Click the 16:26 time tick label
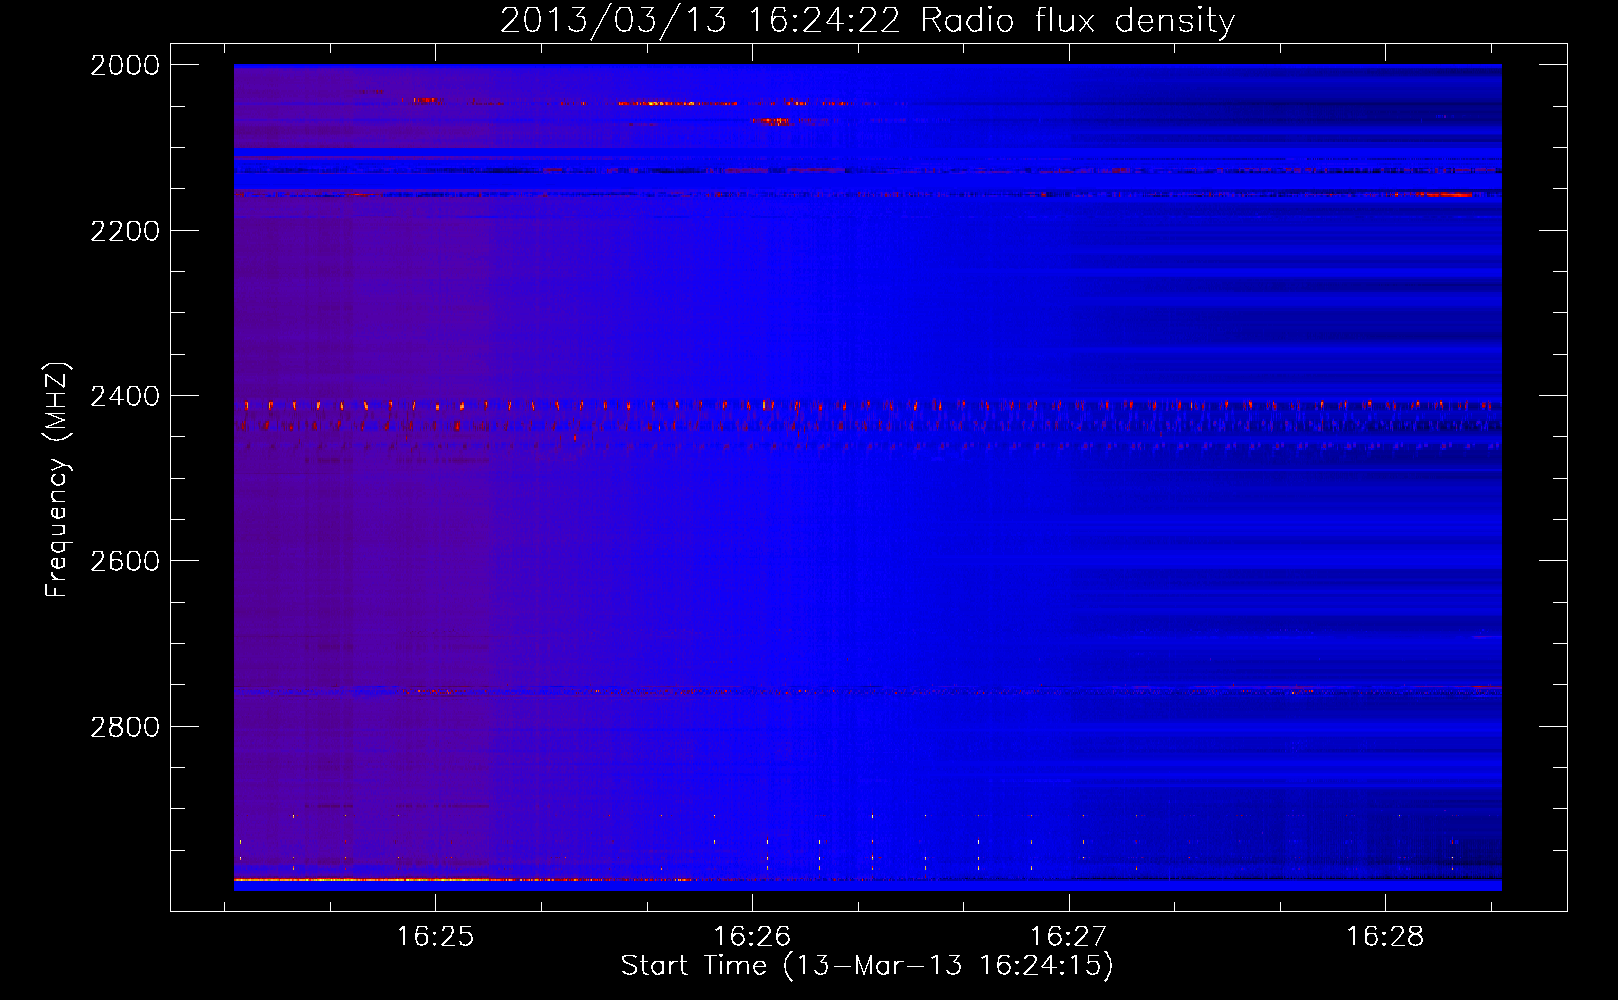The image size is (1618, 1000). [752, 936]
